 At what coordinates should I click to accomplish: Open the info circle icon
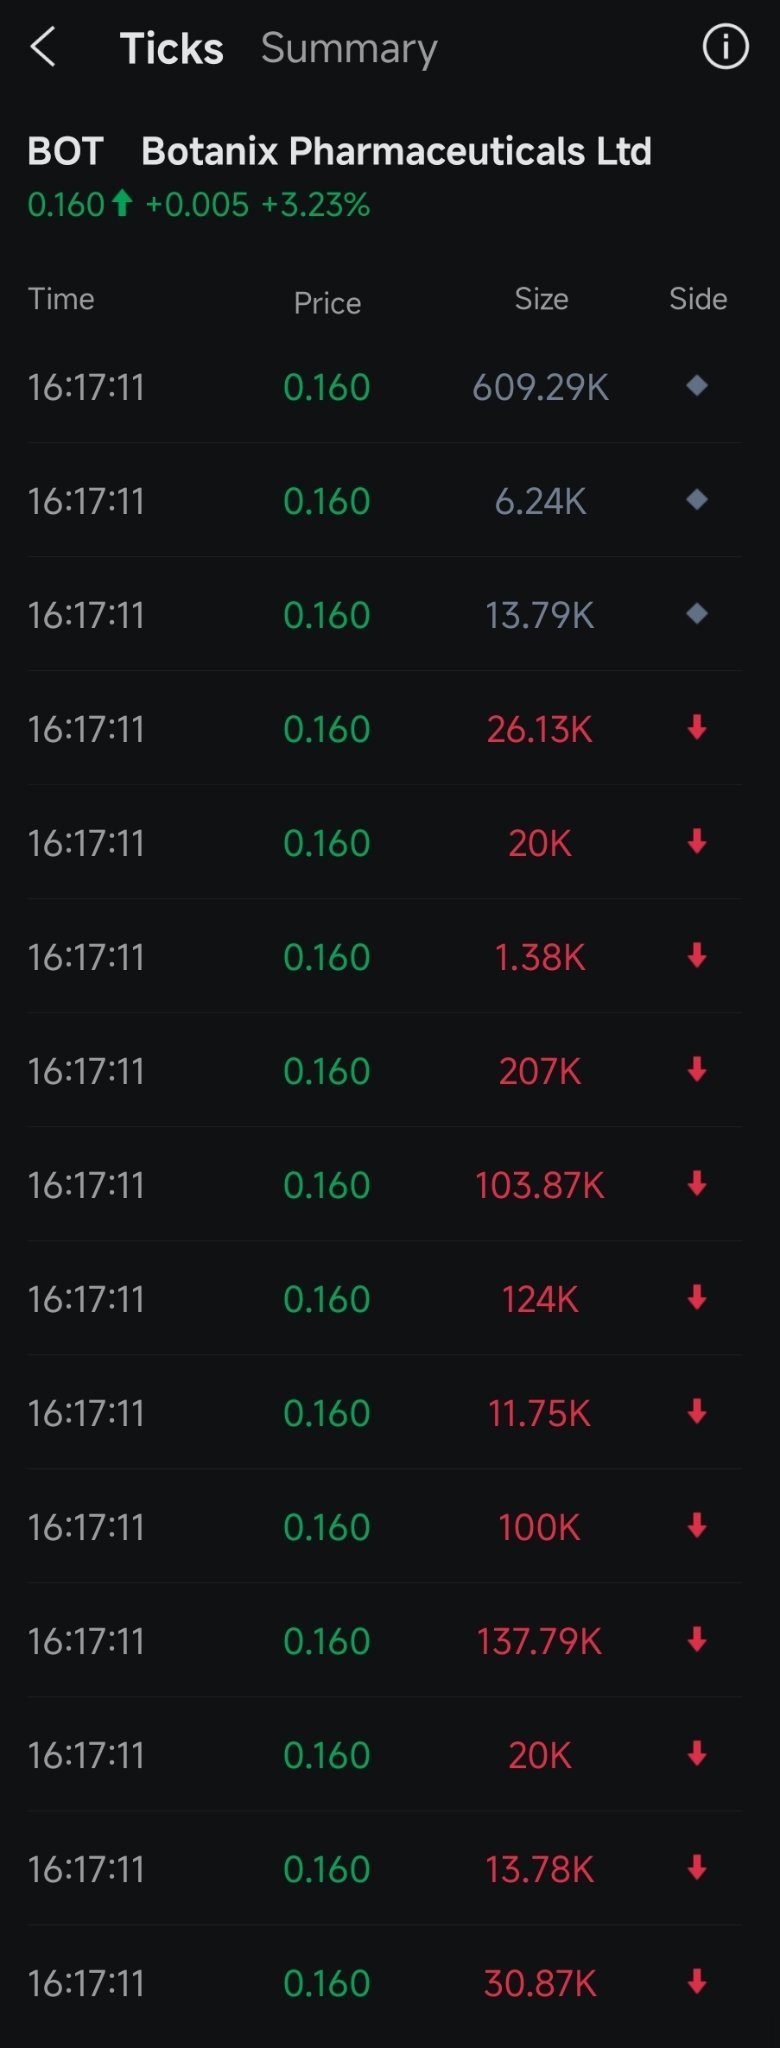(725, 47)
